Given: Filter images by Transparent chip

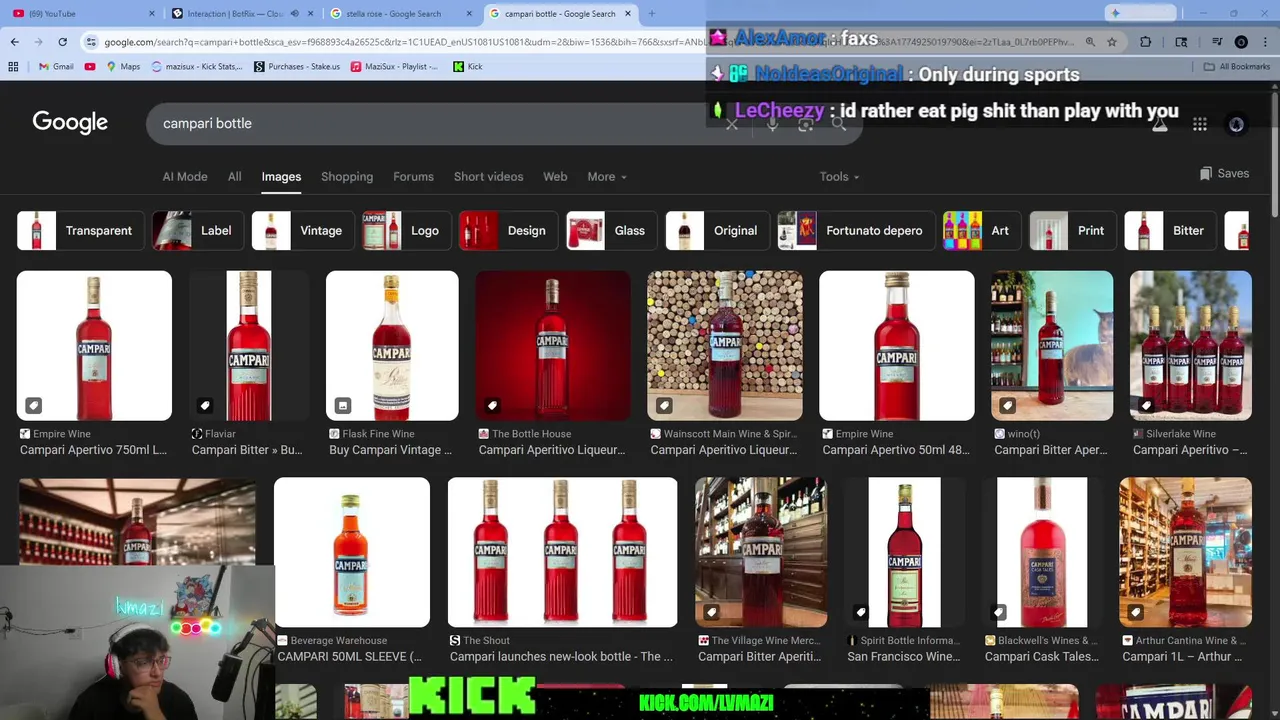Looking at the screenshot, I should point(79,231).
